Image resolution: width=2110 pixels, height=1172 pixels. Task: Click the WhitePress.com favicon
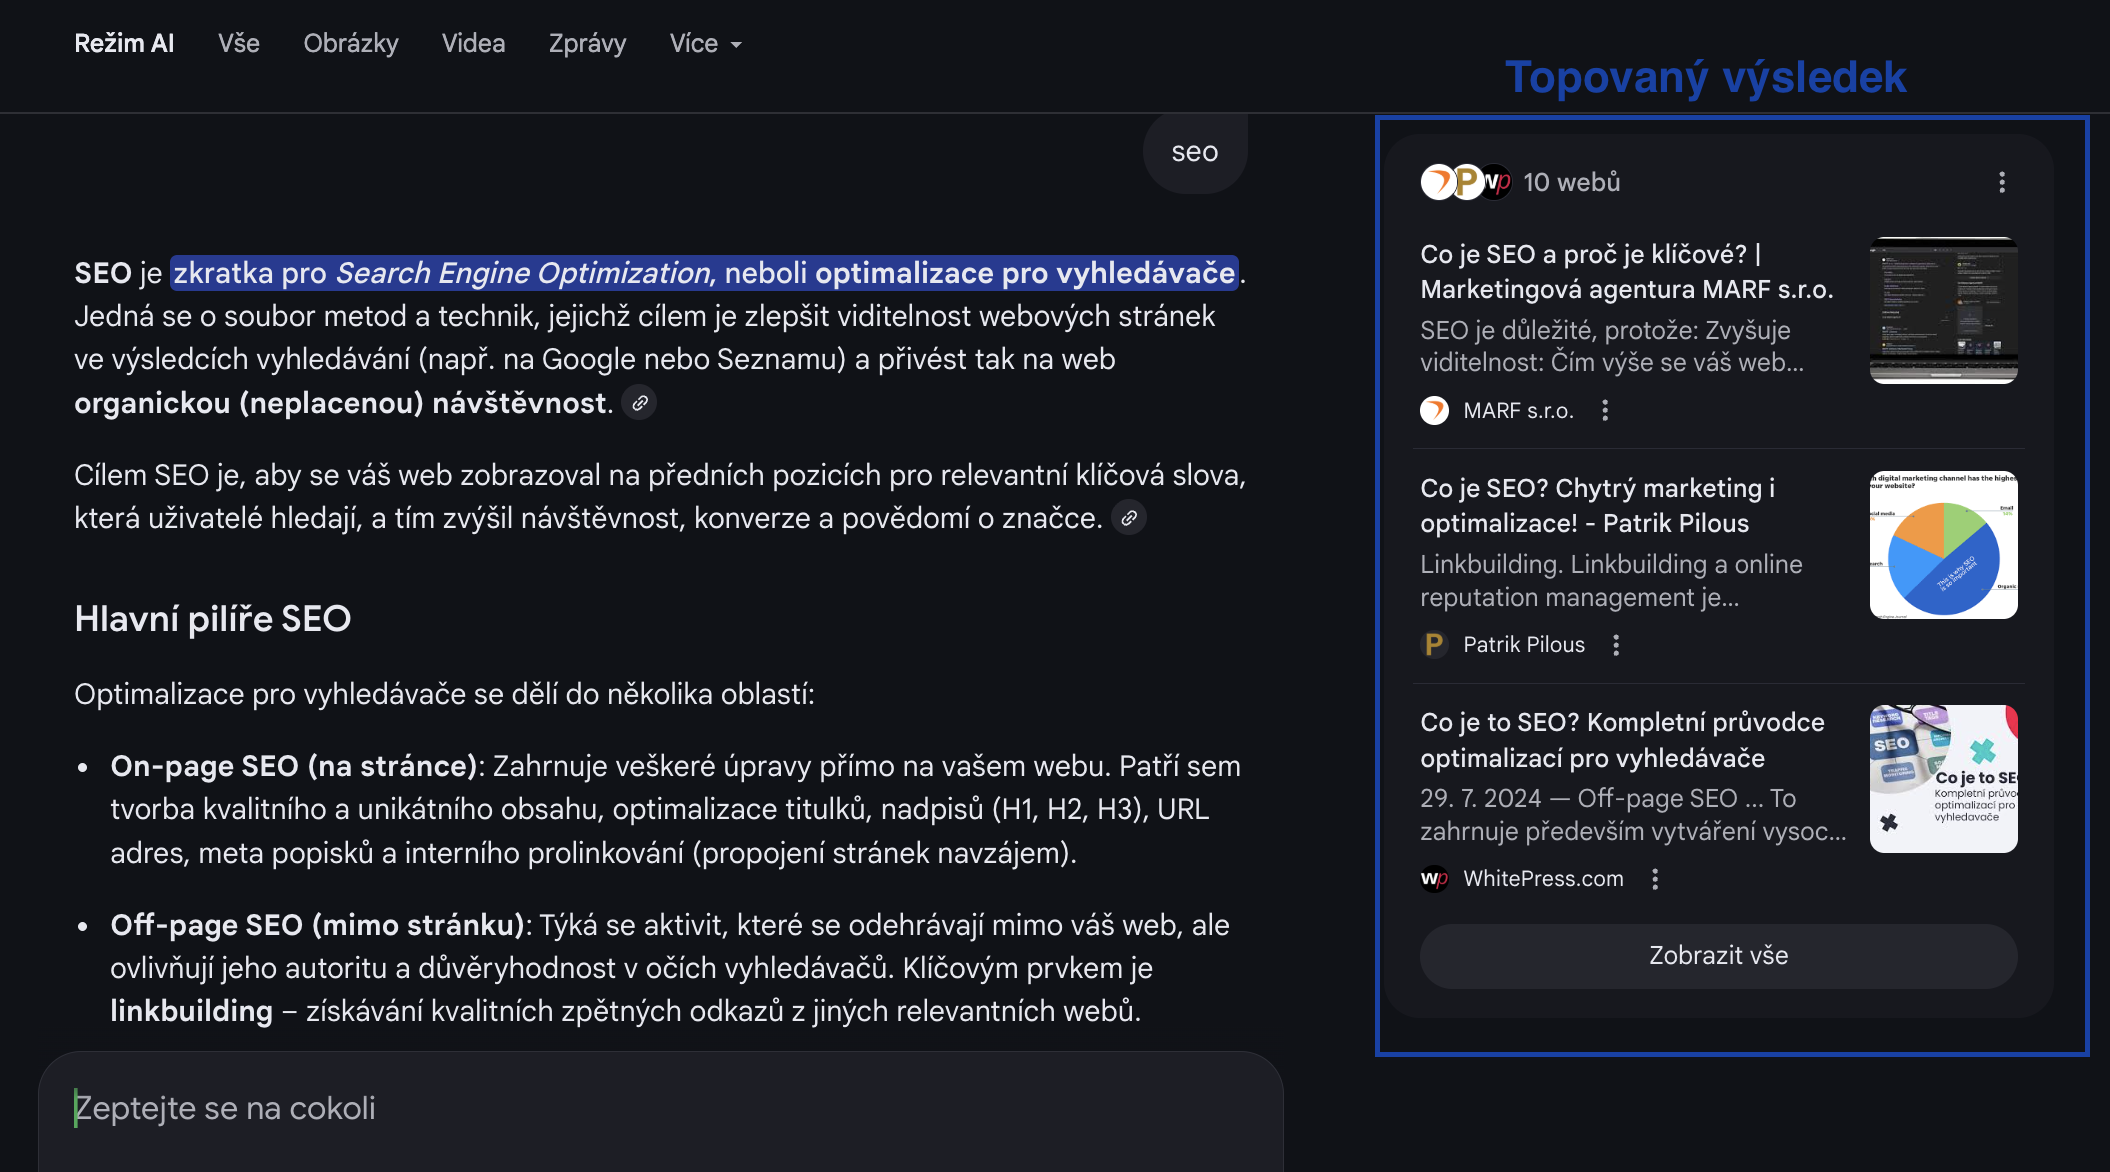tap(1434, 879)
